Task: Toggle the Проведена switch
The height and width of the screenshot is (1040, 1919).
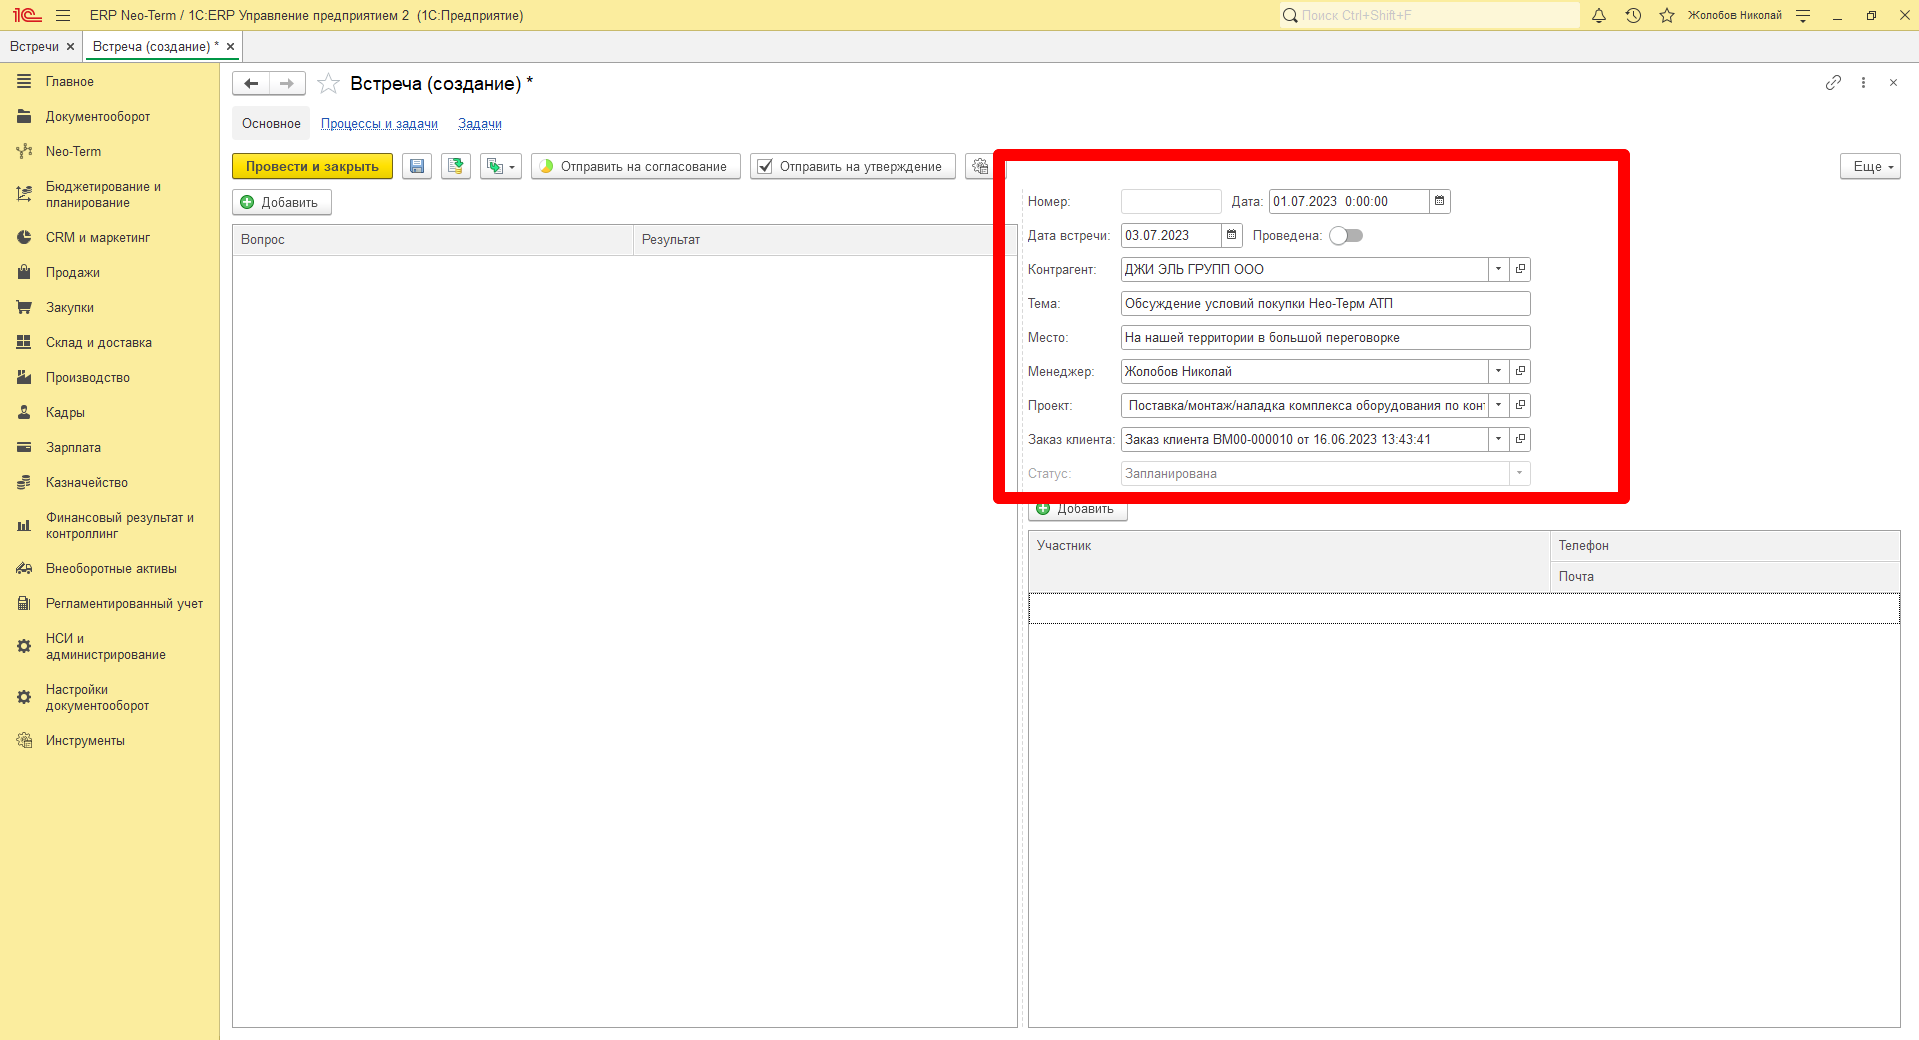Action: click(x=1346, y=236)
